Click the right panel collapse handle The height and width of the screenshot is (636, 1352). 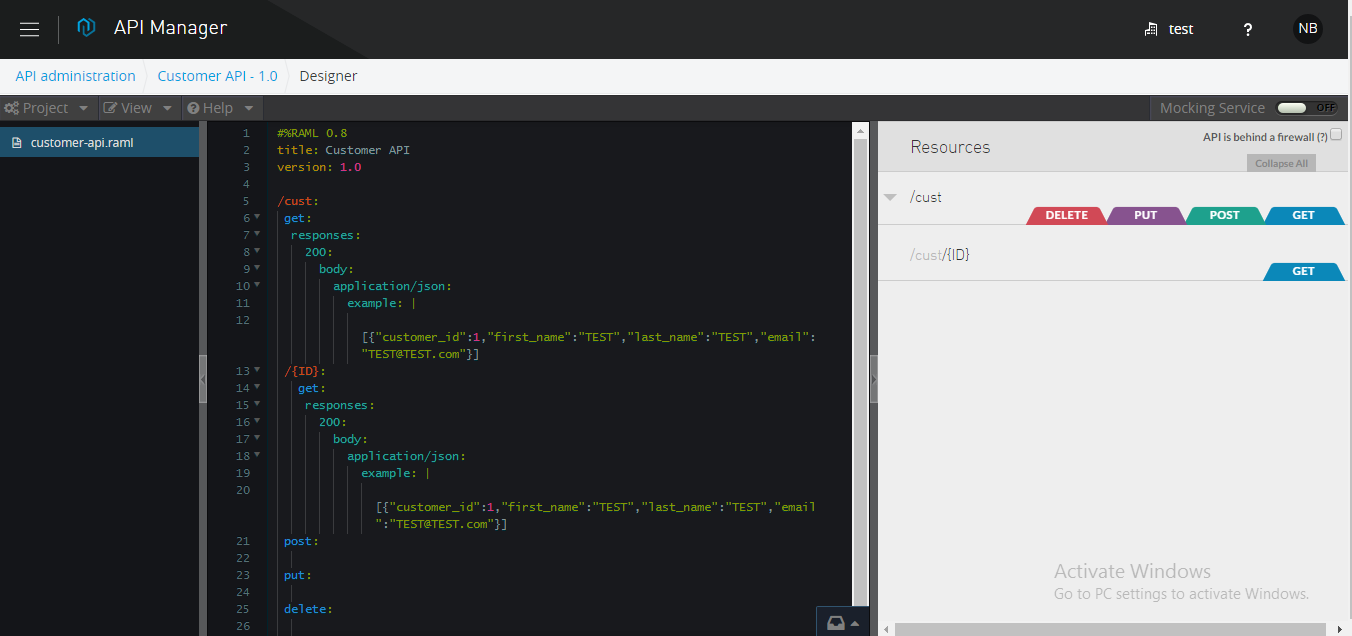874,378
